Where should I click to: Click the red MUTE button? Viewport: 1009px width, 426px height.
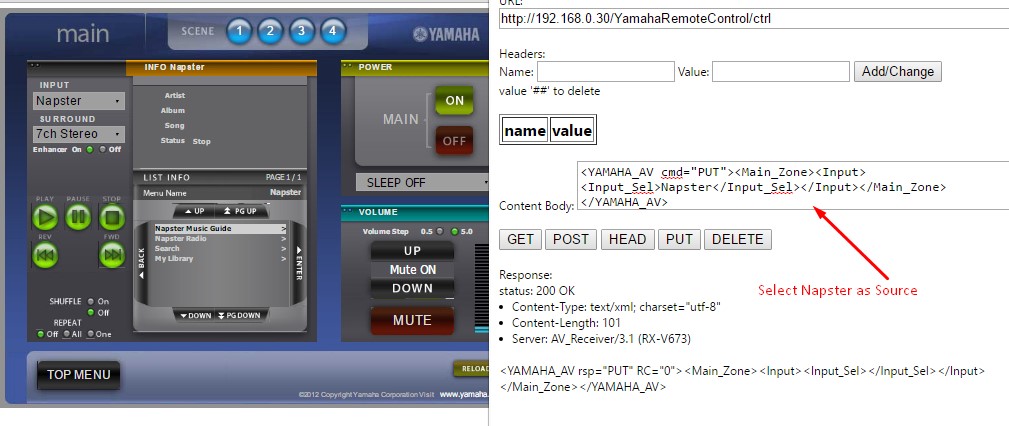(412, 320)
